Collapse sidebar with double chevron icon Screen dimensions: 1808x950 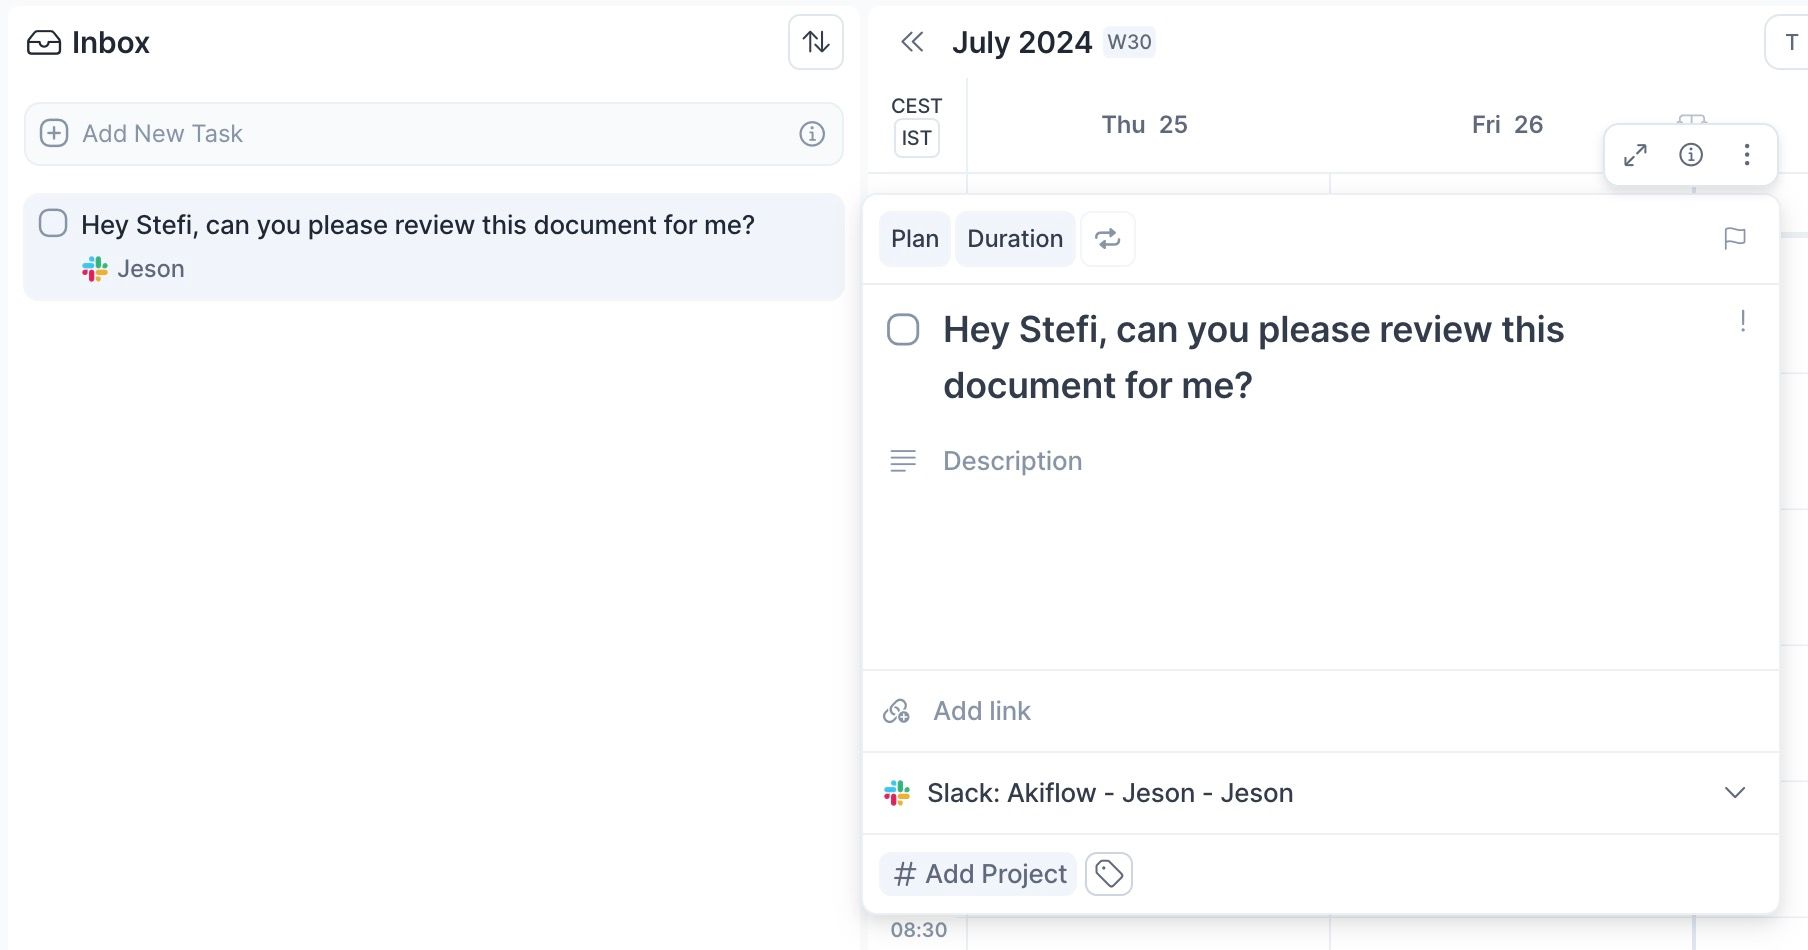912,42
